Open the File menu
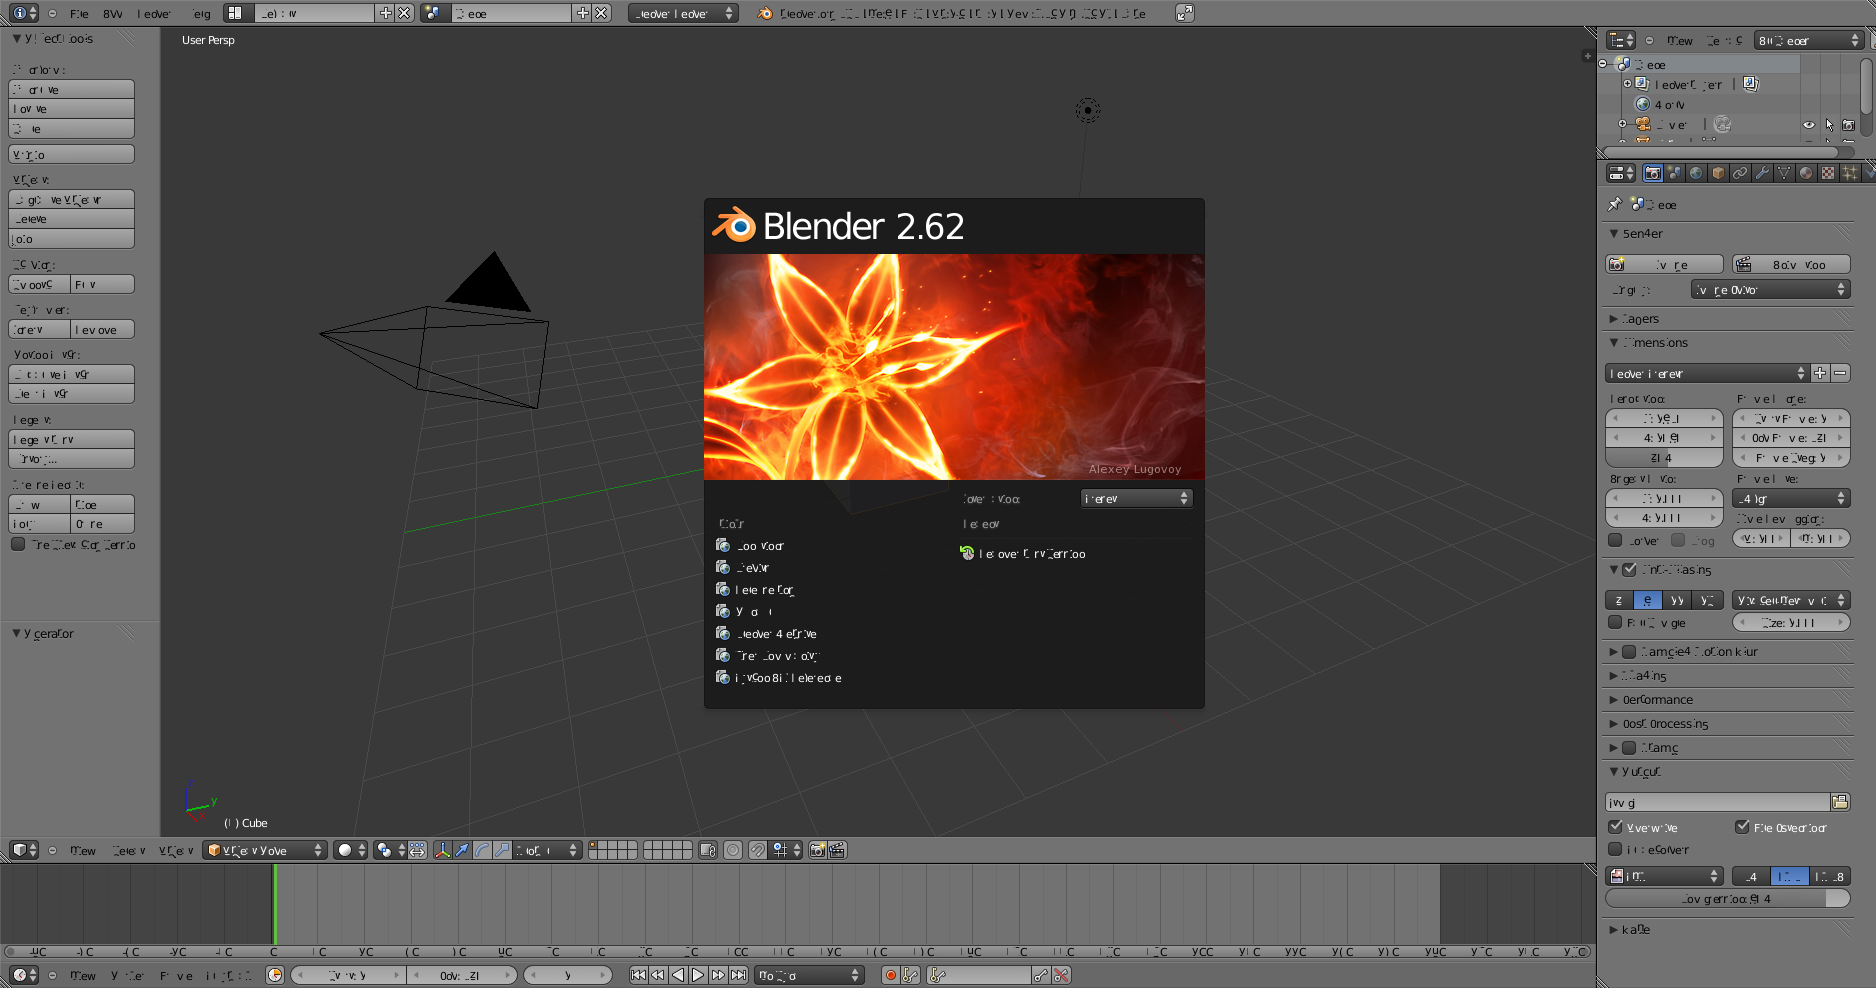This screenshot has width=1876, height=988. click(x=79, y=14)
